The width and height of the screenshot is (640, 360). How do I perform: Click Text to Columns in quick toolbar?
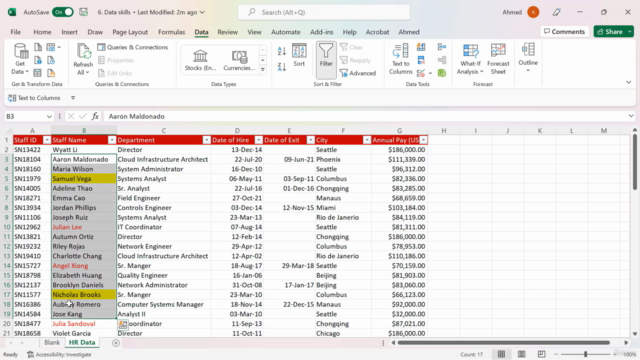pos(34,98)
